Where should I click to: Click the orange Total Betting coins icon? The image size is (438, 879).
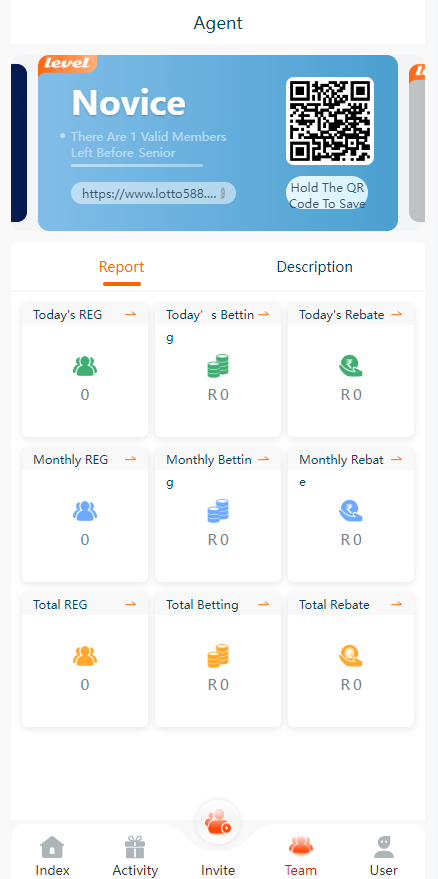(218, 655)
